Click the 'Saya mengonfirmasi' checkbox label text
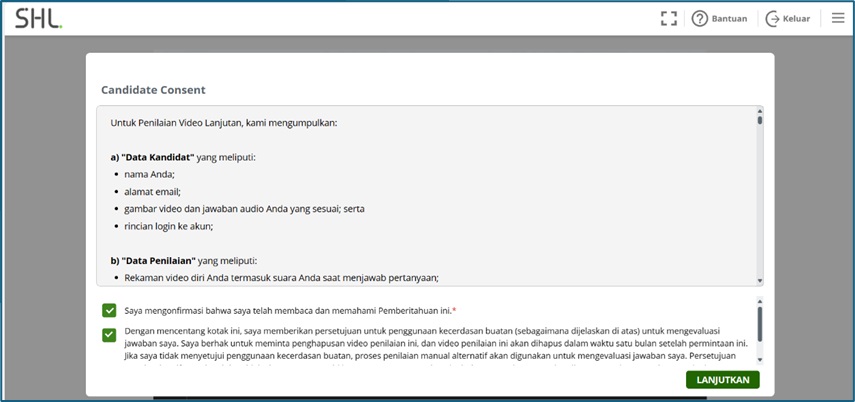855x402 pixels. (290, 310)
